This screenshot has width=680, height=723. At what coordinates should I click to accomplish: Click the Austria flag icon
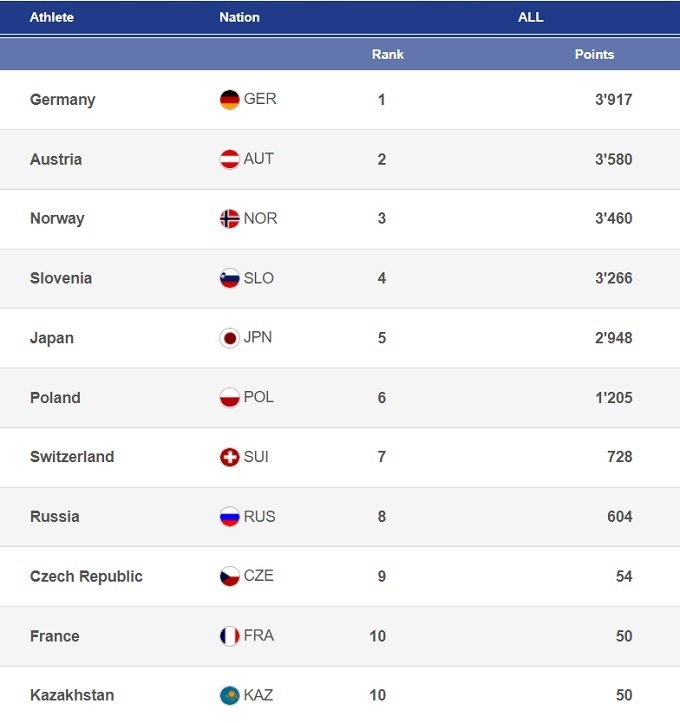[x=230, y=159]
